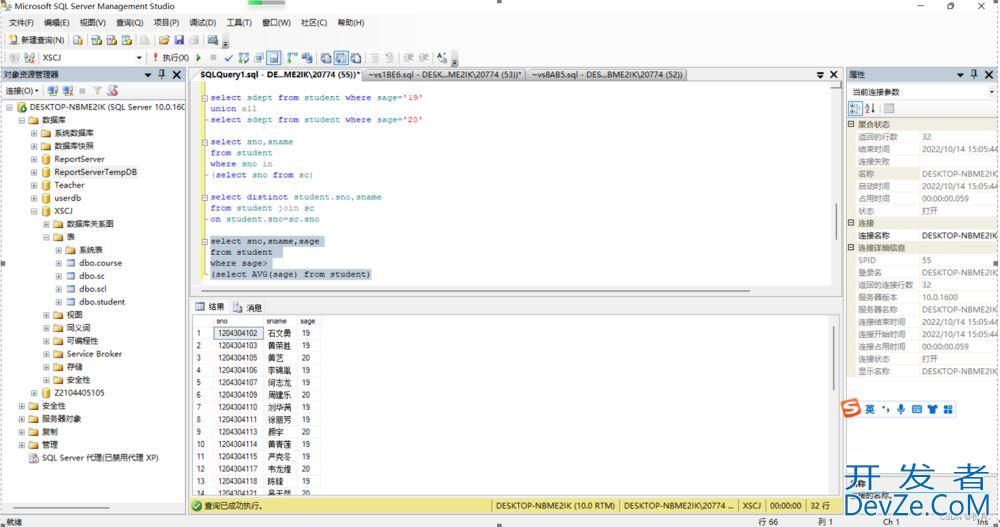Click the results grid vertical scrollbar
Image resolution: width=1000 pixels, height=527 pixels.
pyautogui.click(x=834, y=357)
